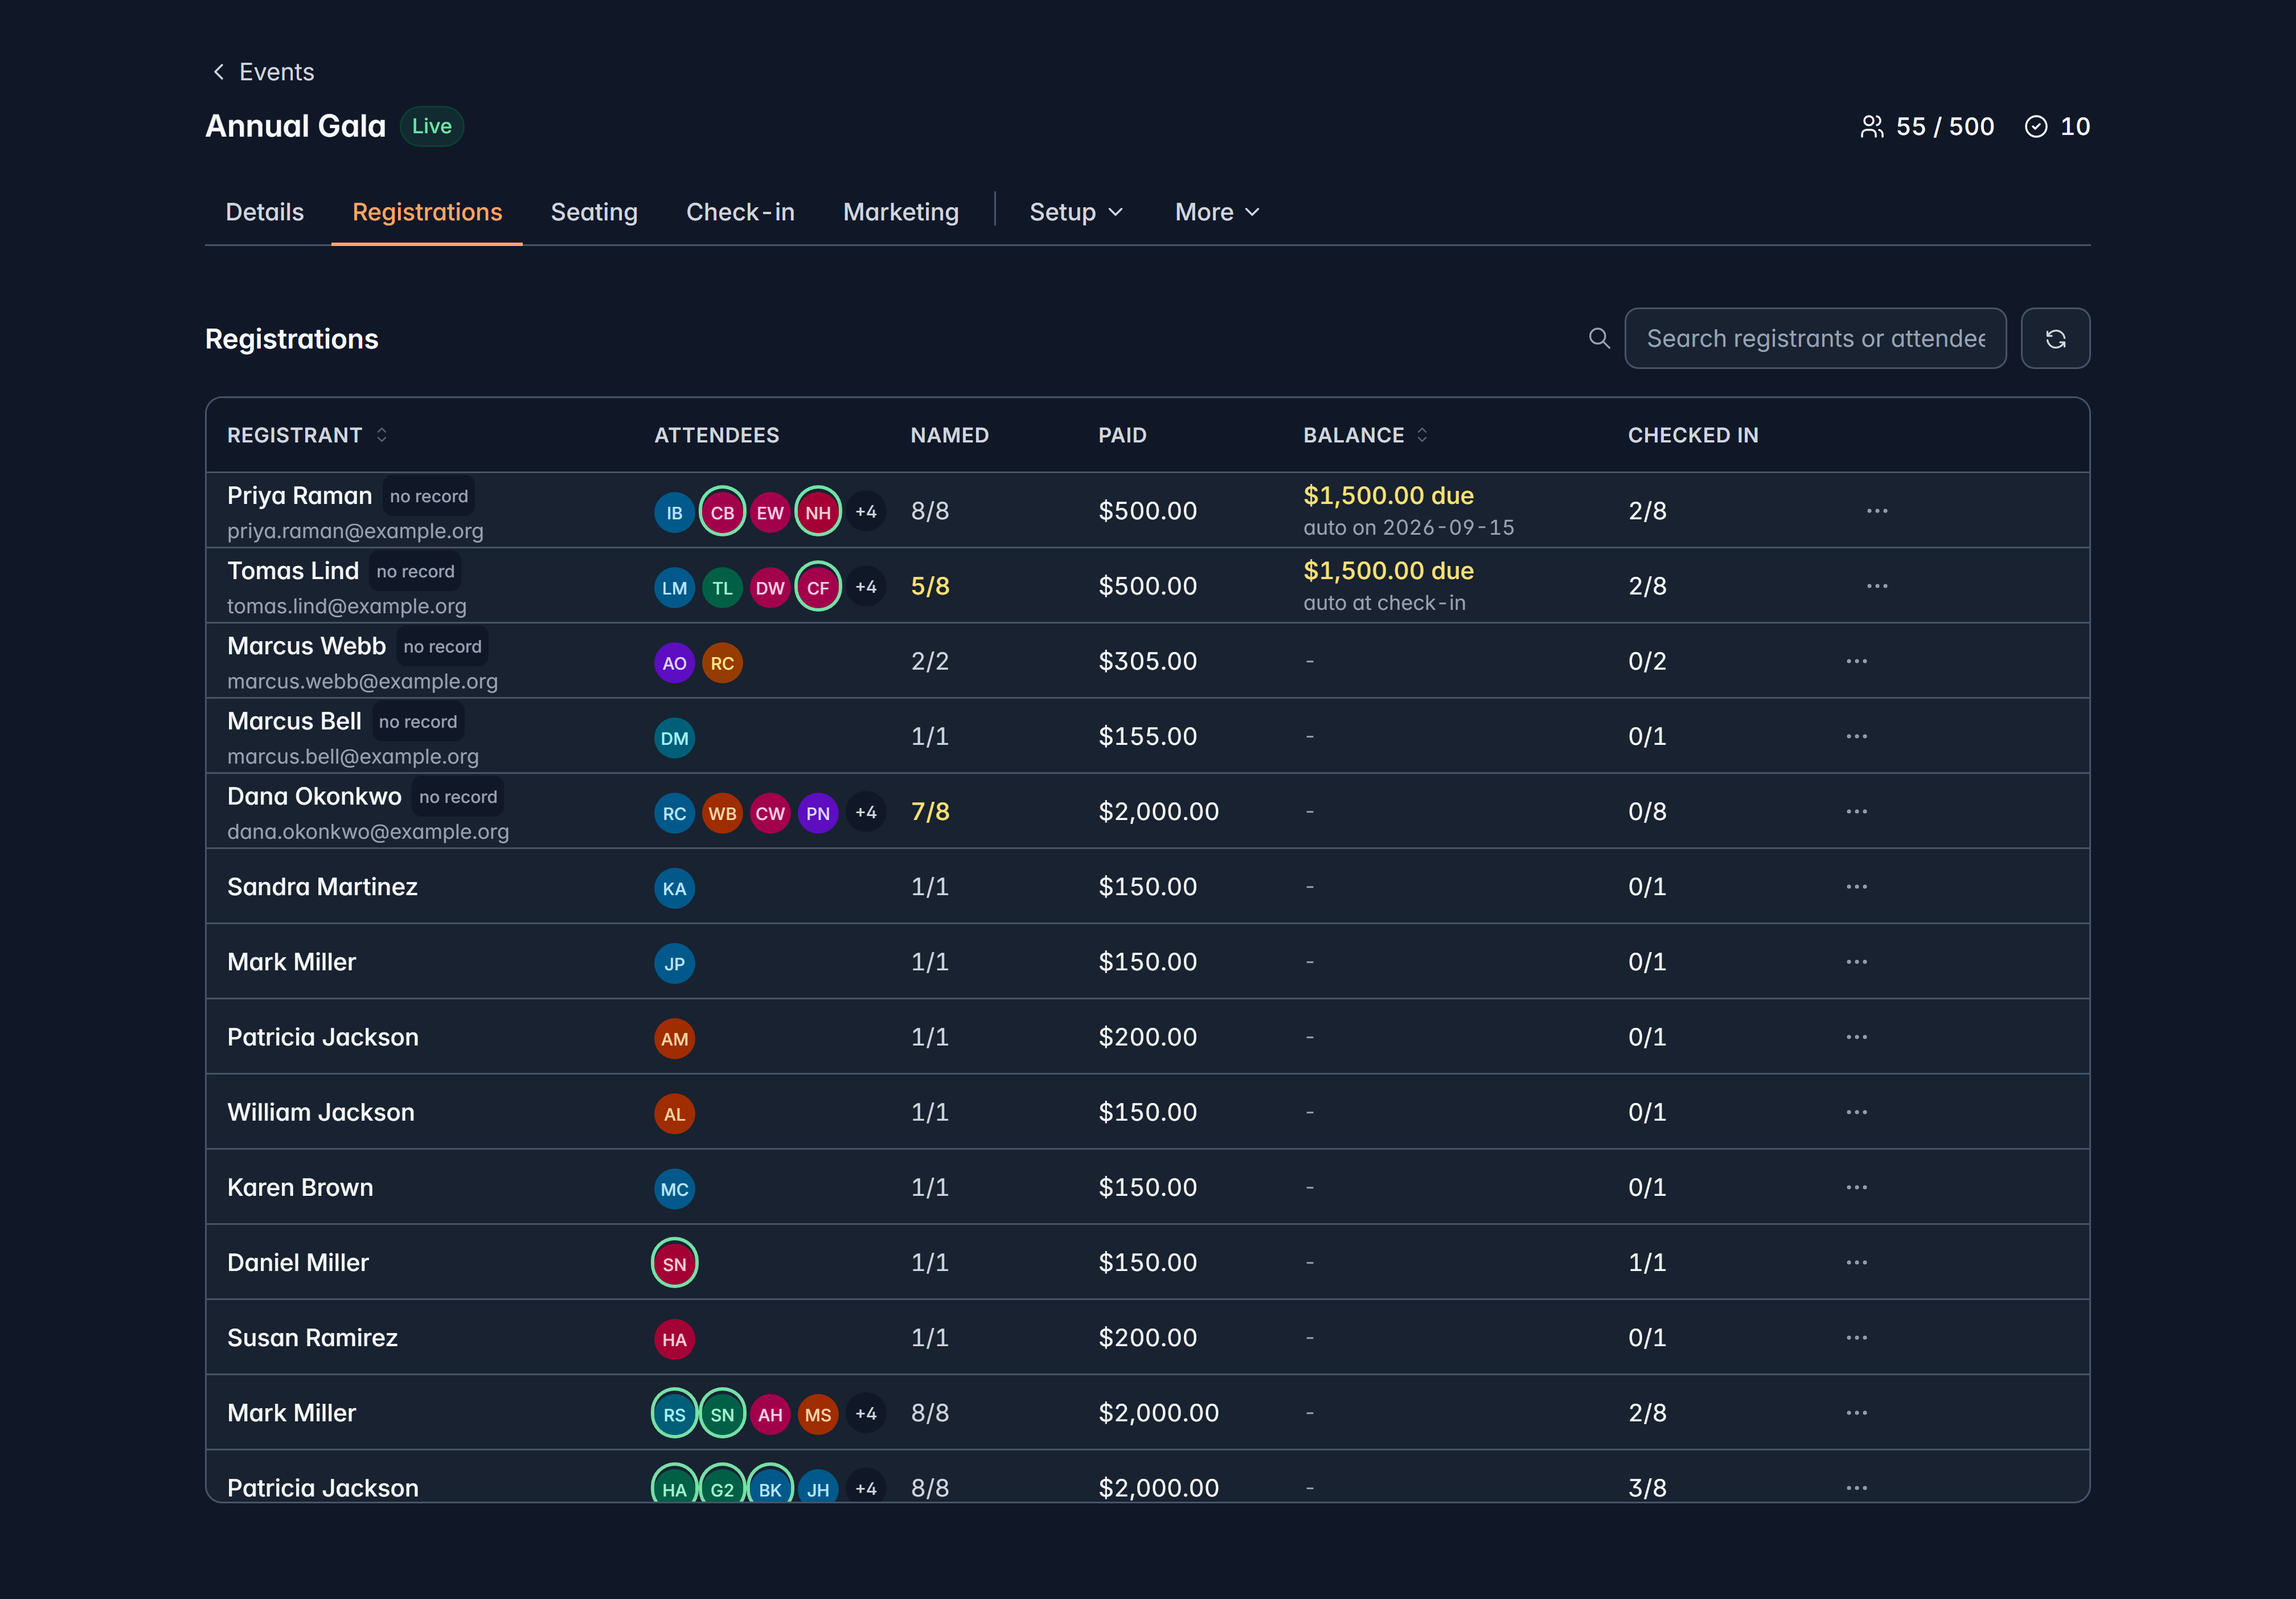This screenshot has width=2296, height=1599.
Task: Click the checked-in count icon showing 10
Action: coord(2036,127)
